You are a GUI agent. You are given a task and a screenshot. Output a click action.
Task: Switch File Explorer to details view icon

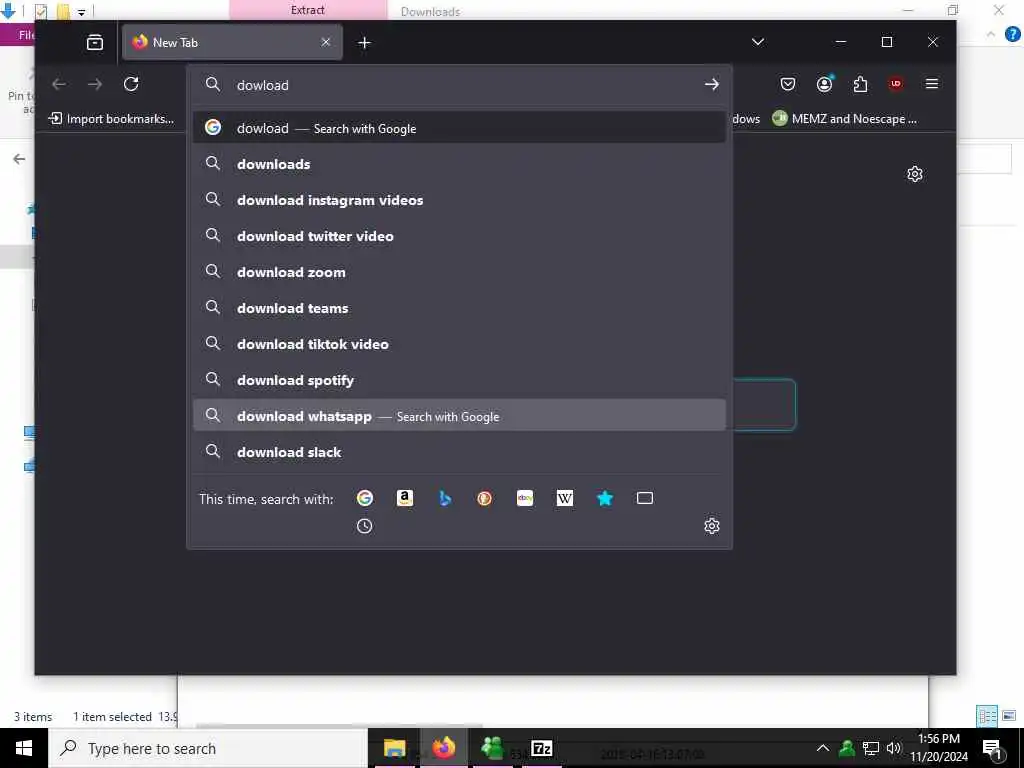(987, 716)
